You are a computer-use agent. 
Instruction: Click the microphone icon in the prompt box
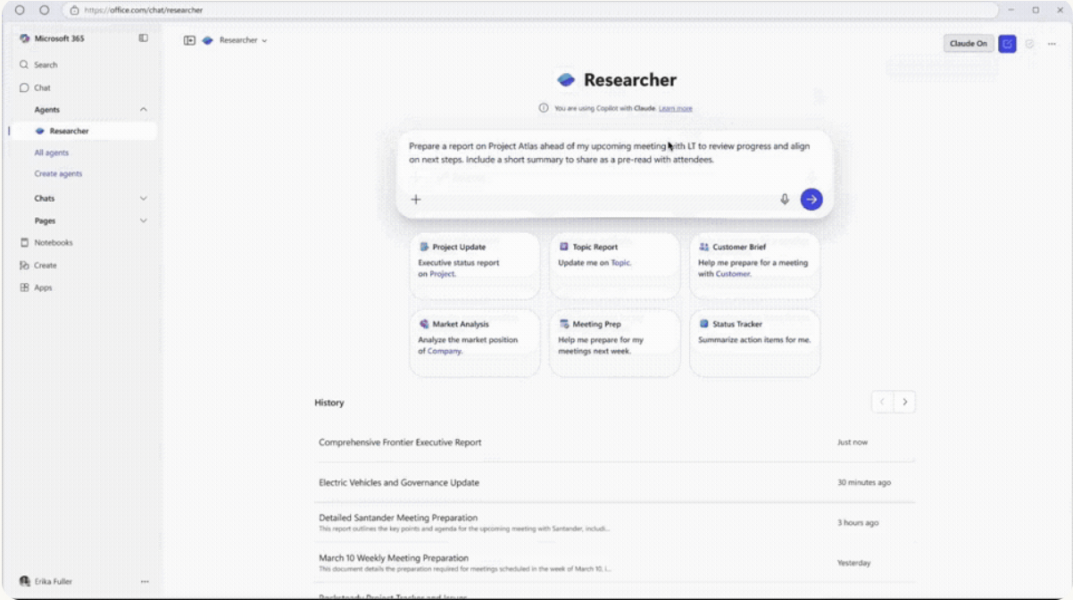pyautogui.click(x=783, y=199)
